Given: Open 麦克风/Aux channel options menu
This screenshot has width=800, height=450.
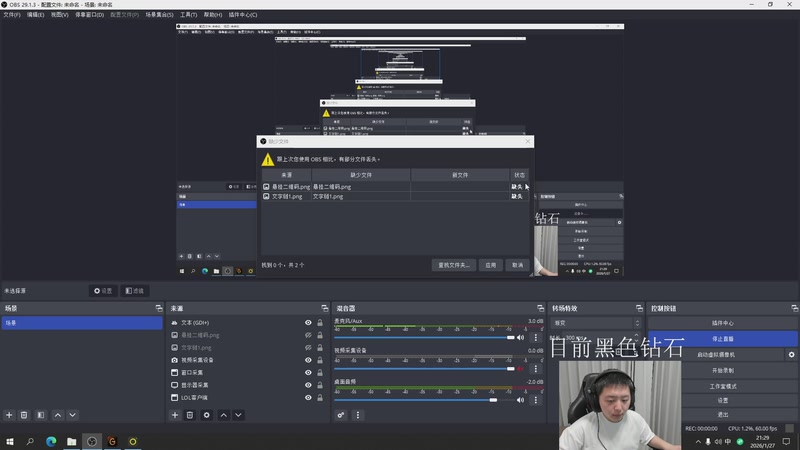Looking at the screenshot, I should tap(535, 337).
